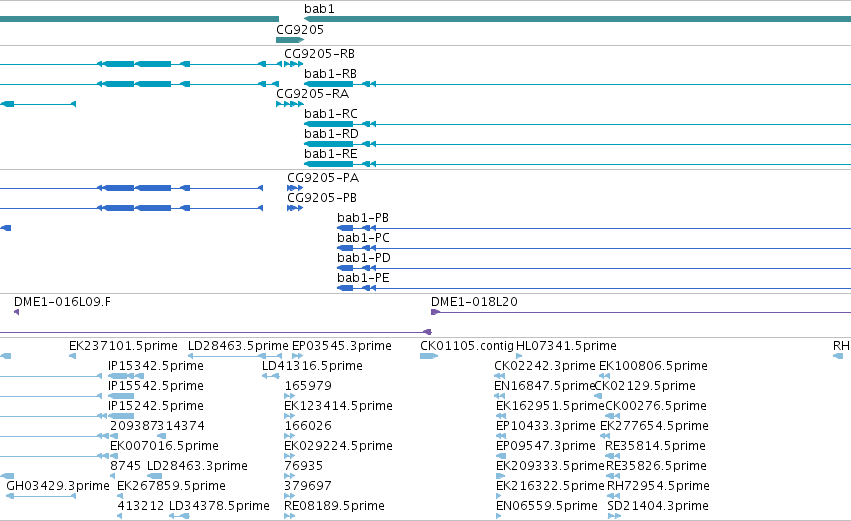Select the DME1-016L09.F clone label
851x521 pixels.
click(62, 302)
